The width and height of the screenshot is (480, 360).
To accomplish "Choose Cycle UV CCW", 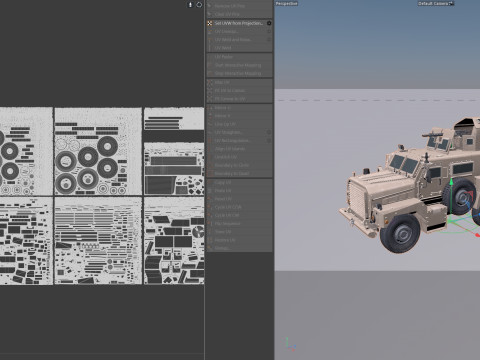I will click(240, 207).
